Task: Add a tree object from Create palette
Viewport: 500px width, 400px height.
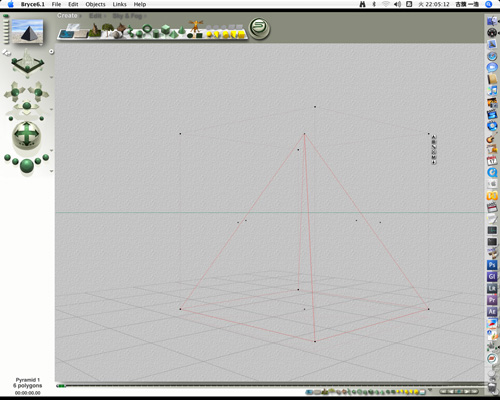Action: pos(107,29)
